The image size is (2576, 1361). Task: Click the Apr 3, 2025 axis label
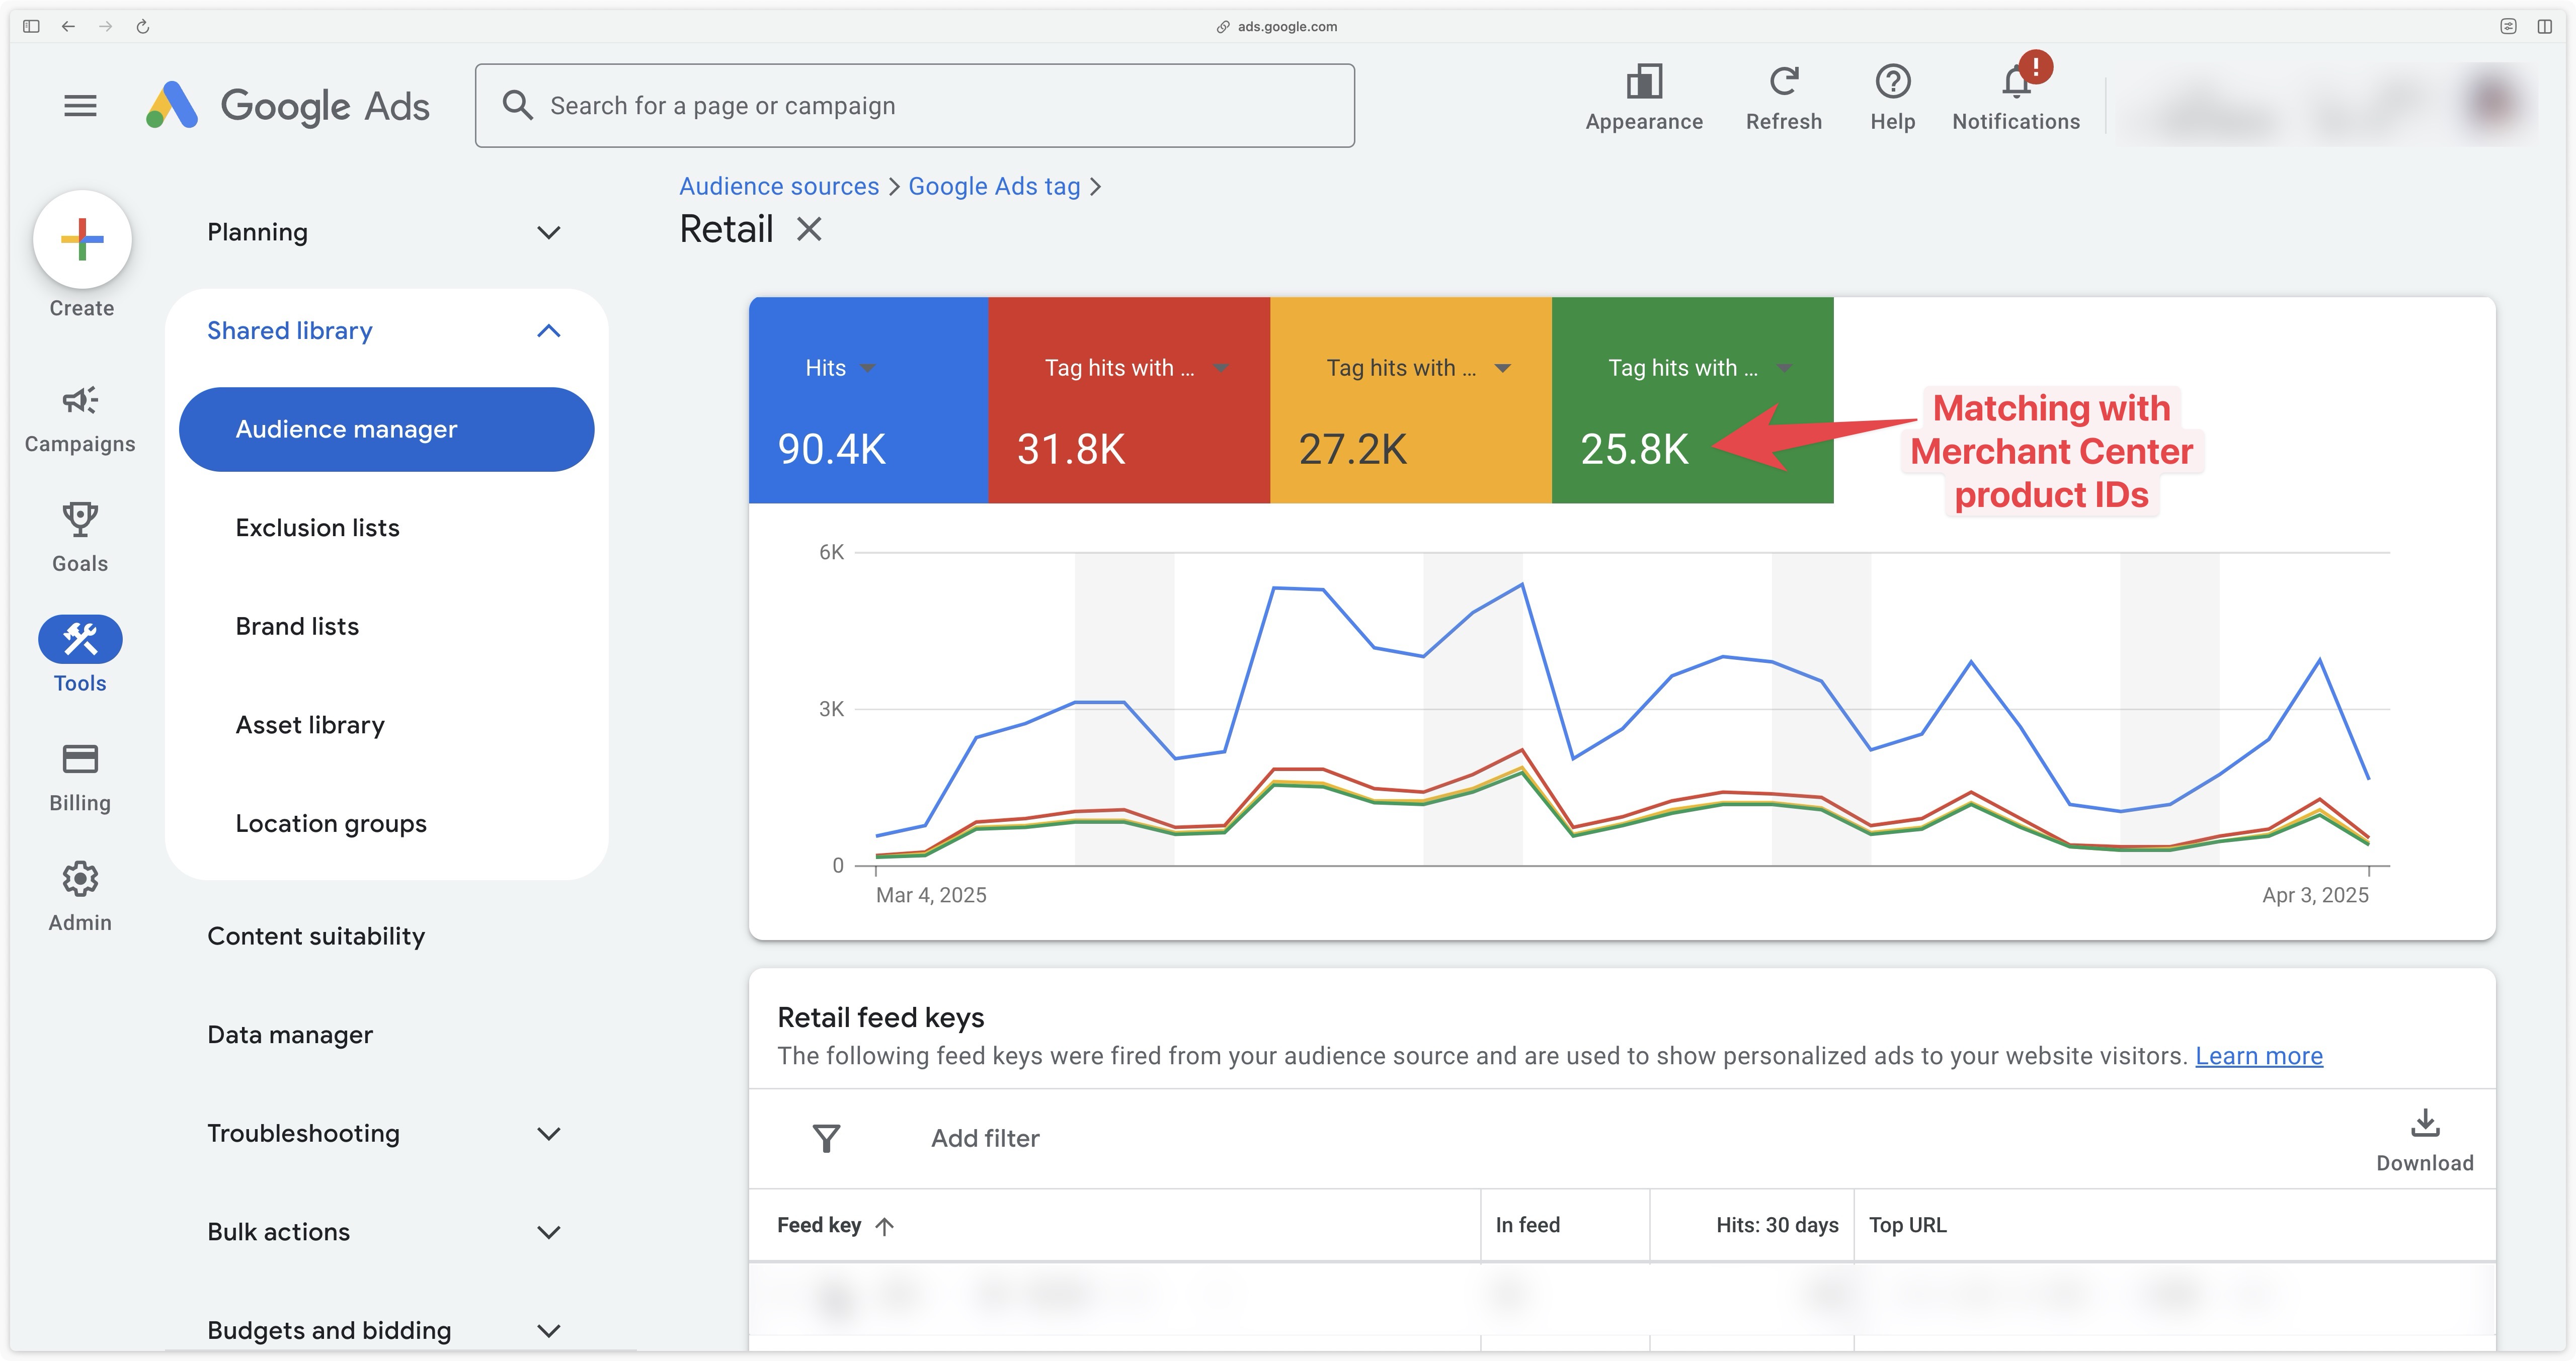pos(2315,895)
